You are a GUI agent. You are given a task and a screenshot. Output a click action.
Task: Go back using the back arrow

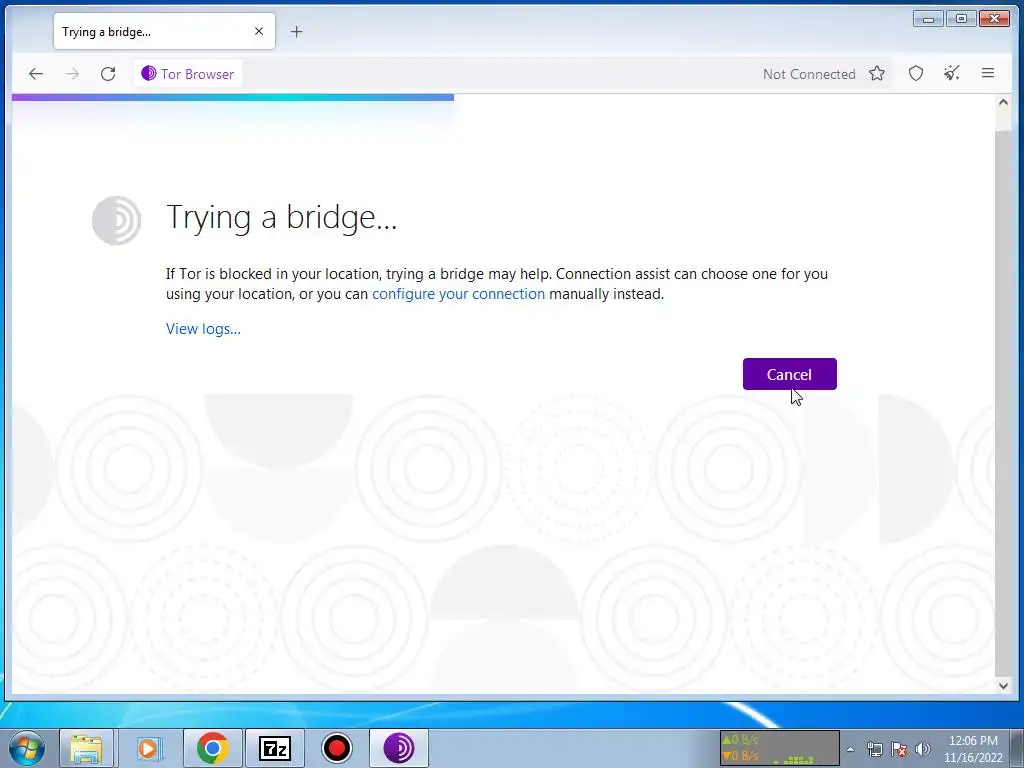(36, 74)
